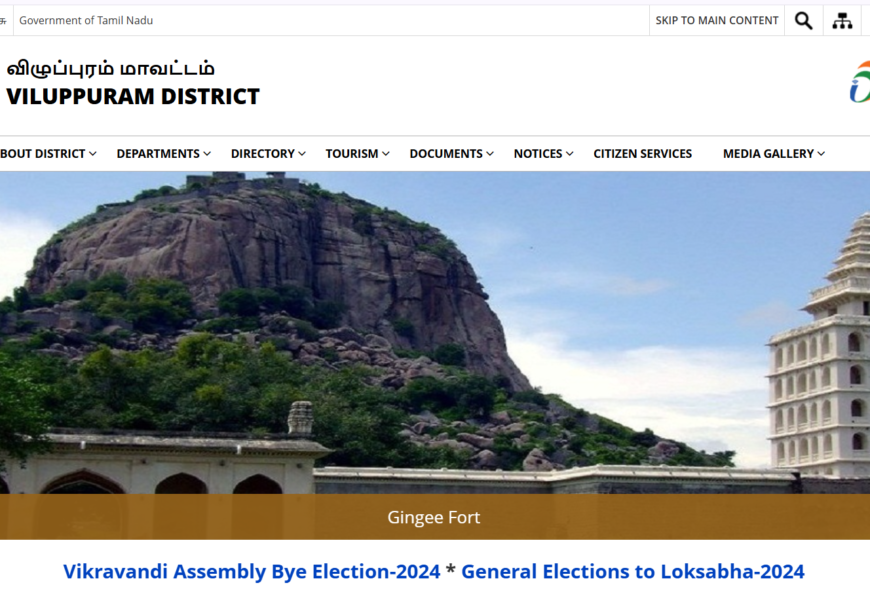The image size is (870, 600).
Task: Click the Digital India logo
Action: coord(859,82)
